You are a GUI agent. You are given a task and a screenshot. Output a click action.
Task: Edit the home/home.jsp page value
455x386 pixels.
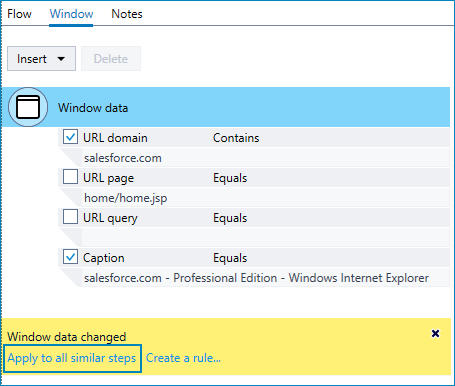tap(266, 198)
